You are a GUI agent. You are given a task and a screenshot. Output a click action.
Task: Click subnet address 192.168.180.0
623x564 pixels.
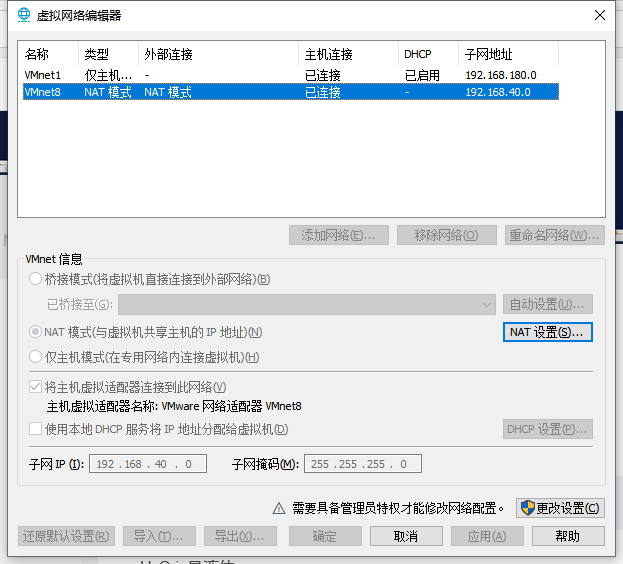pyautogui.click(x=501, y=75)
